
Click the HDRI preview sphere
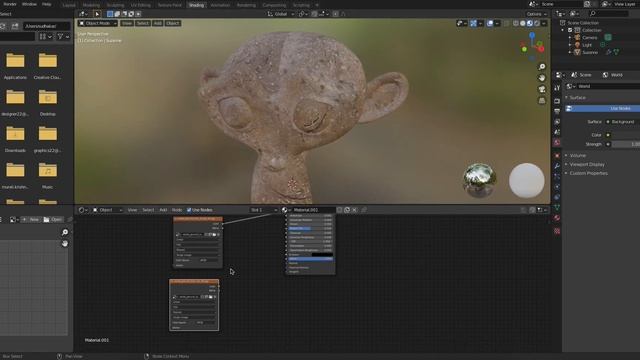pyautogui.click(x=480, y=180)
